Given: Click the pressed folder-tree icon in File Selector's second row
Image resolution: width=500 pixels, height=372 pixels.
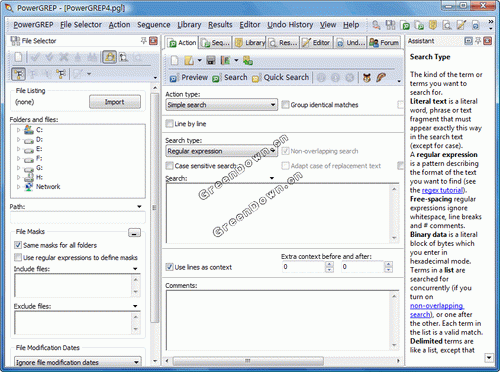Looking at the screenshot, I should tap(18, 74).
